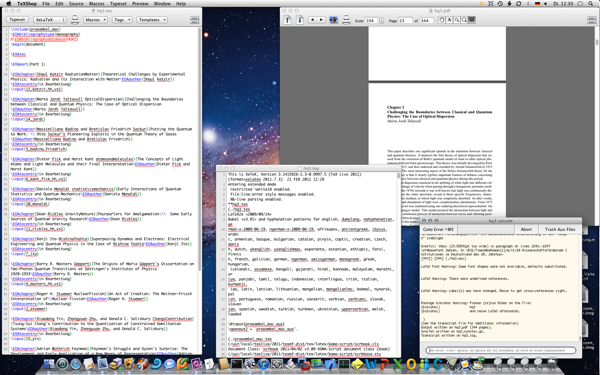Open the TeXShop menu
The height and width of the screenshot is (375, 600).
(x=26, y=3)
